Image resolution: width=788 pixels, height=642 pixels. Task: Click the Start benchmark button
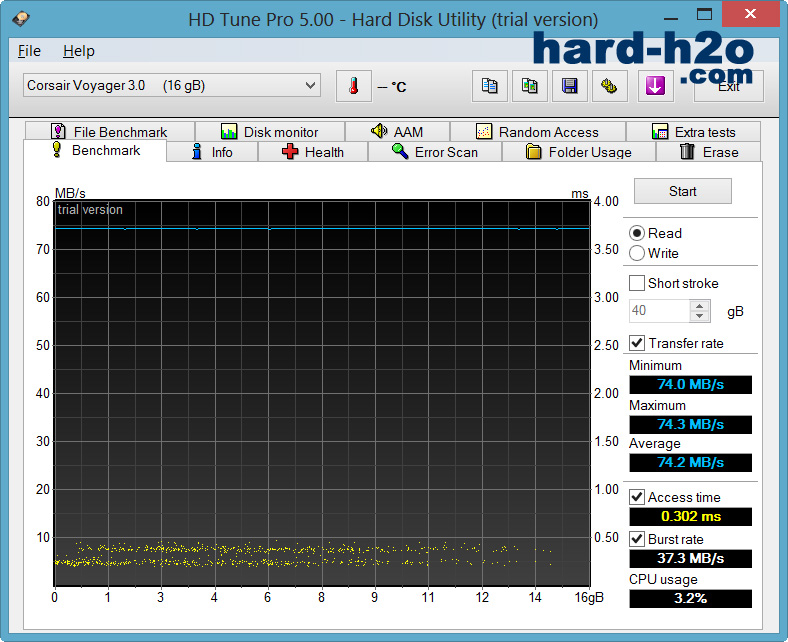682,191
